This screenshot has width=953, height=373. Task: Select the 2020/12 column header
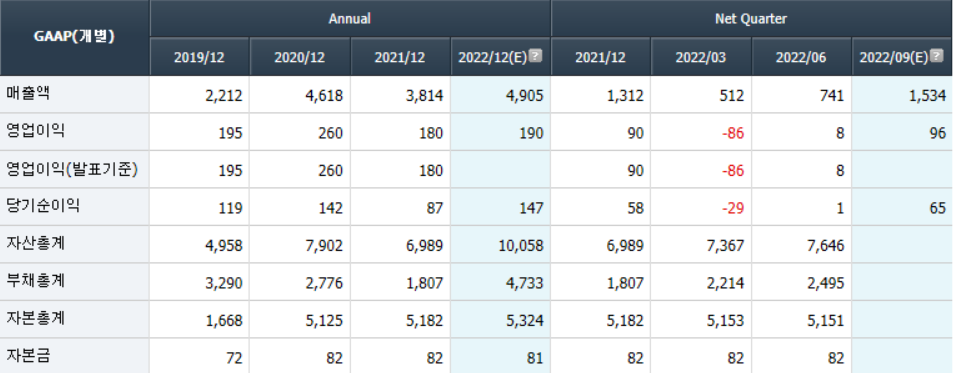(300, 57)
